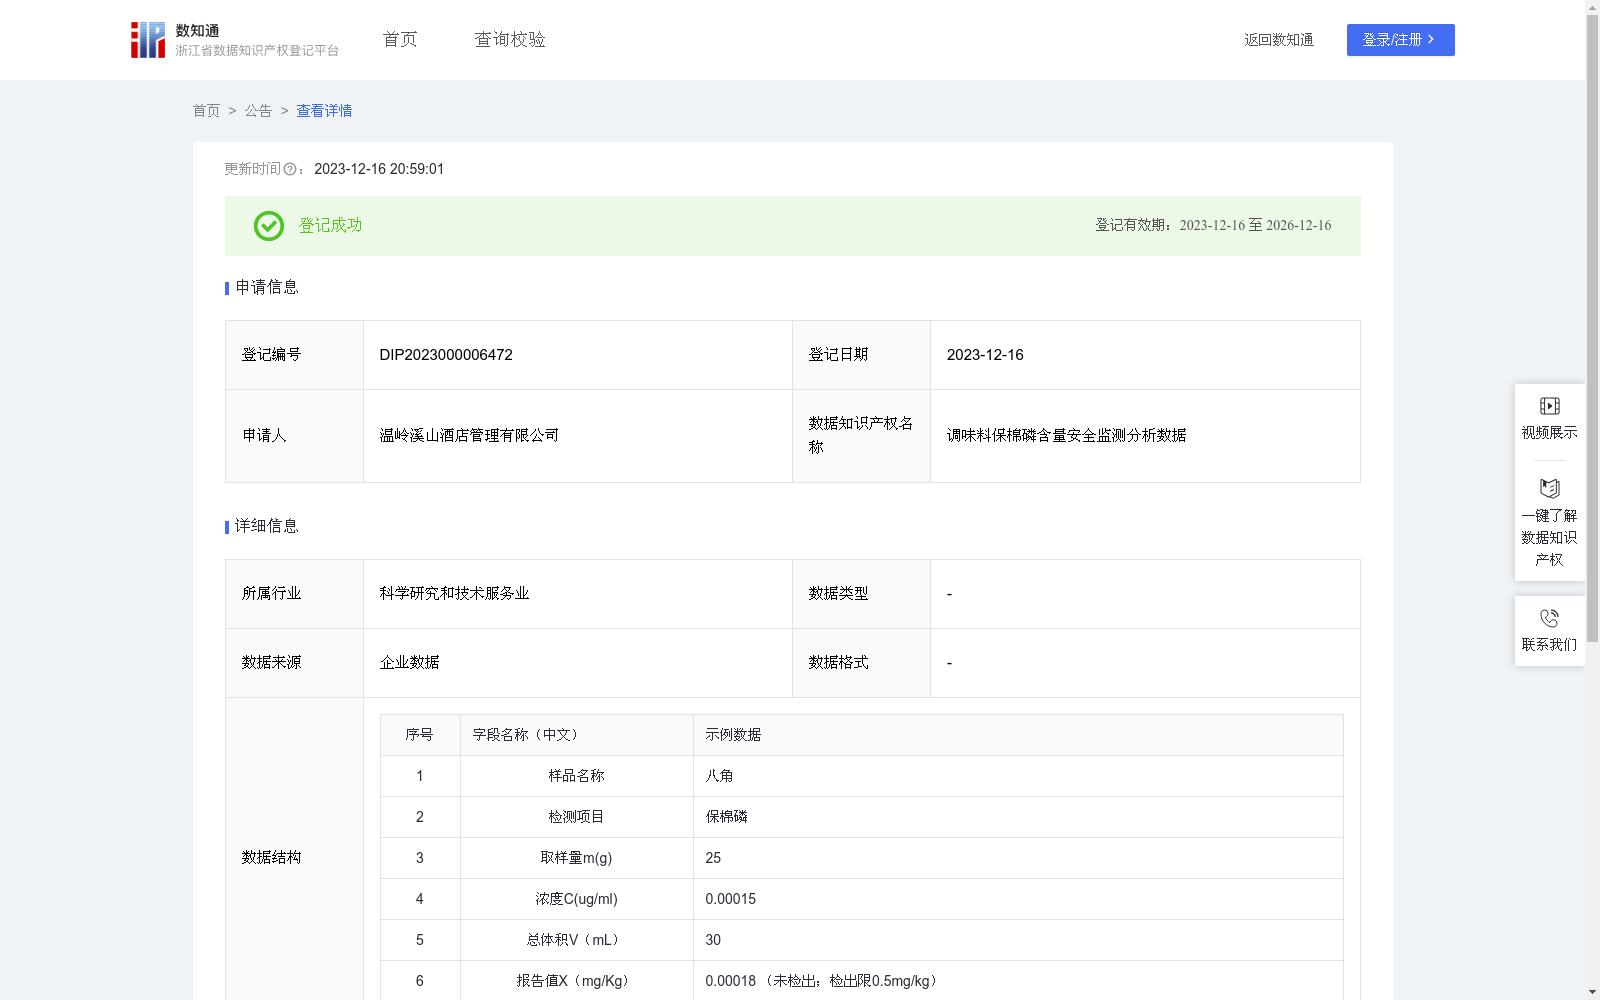The width and height of the screenshot is (1600, 1000).
Task: Click the green 登记成功 check icon
Action: pos(269,226)
